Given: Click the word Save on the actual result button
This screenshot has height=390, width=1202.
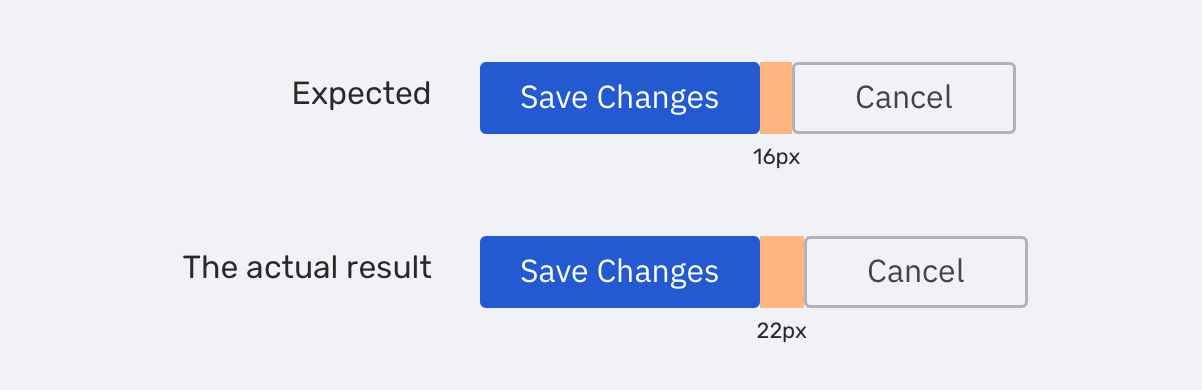Looking at the screenshot, I should click(x=554, y=272).
